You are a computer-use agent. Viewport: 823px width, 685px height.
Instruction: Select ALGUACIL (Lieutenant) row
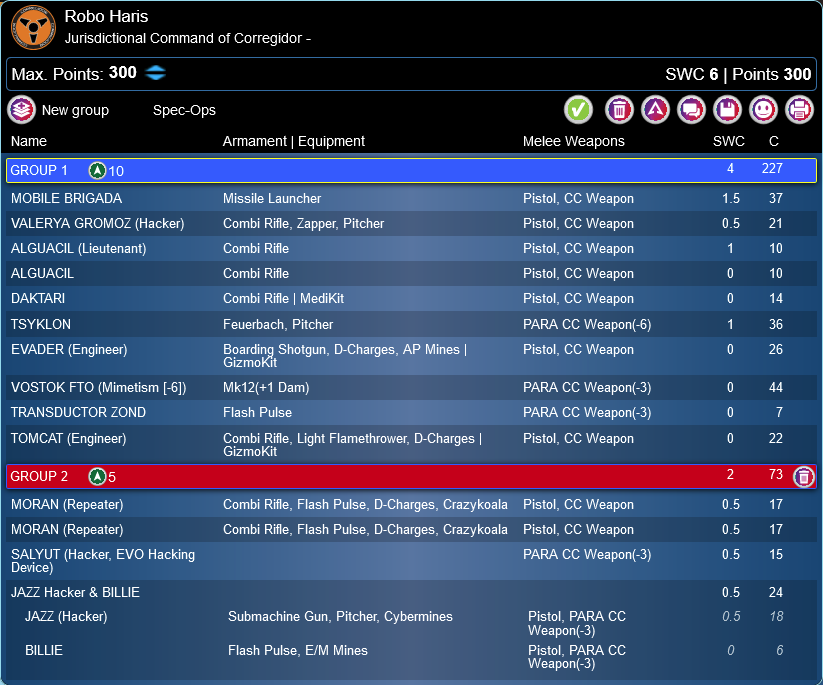coord(412,248)
